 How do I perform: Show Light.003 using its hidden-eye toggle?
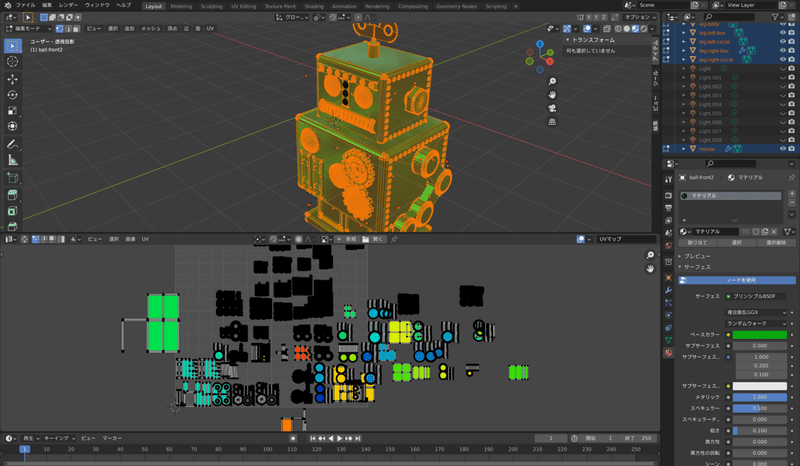pos(783,95)
